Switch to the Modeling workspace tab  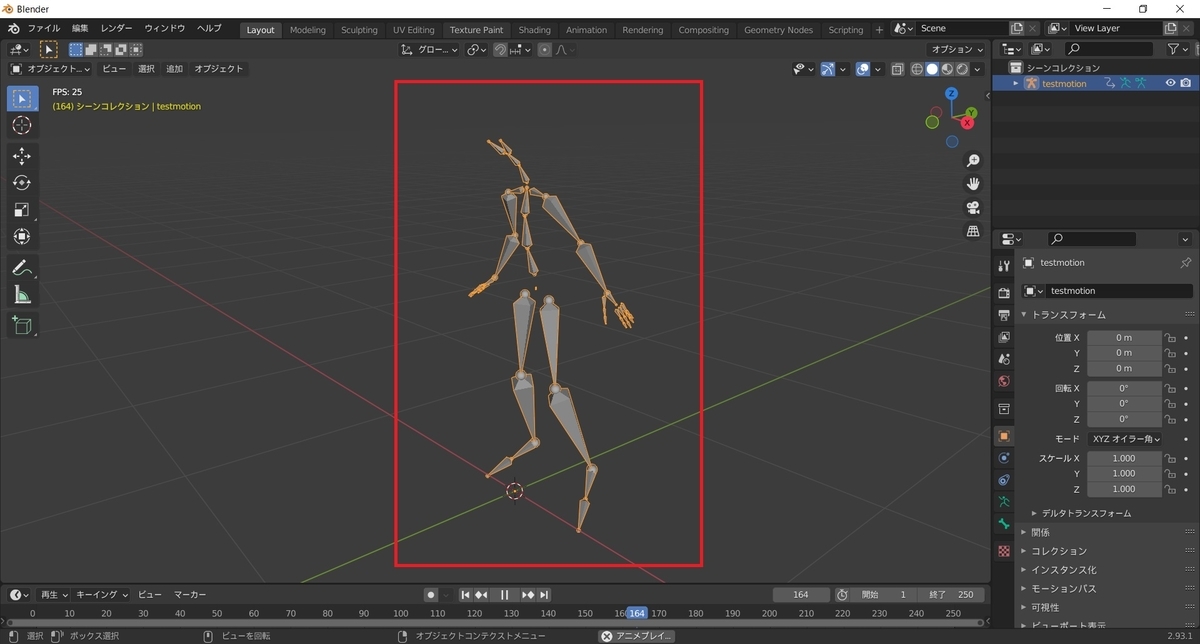308,30
